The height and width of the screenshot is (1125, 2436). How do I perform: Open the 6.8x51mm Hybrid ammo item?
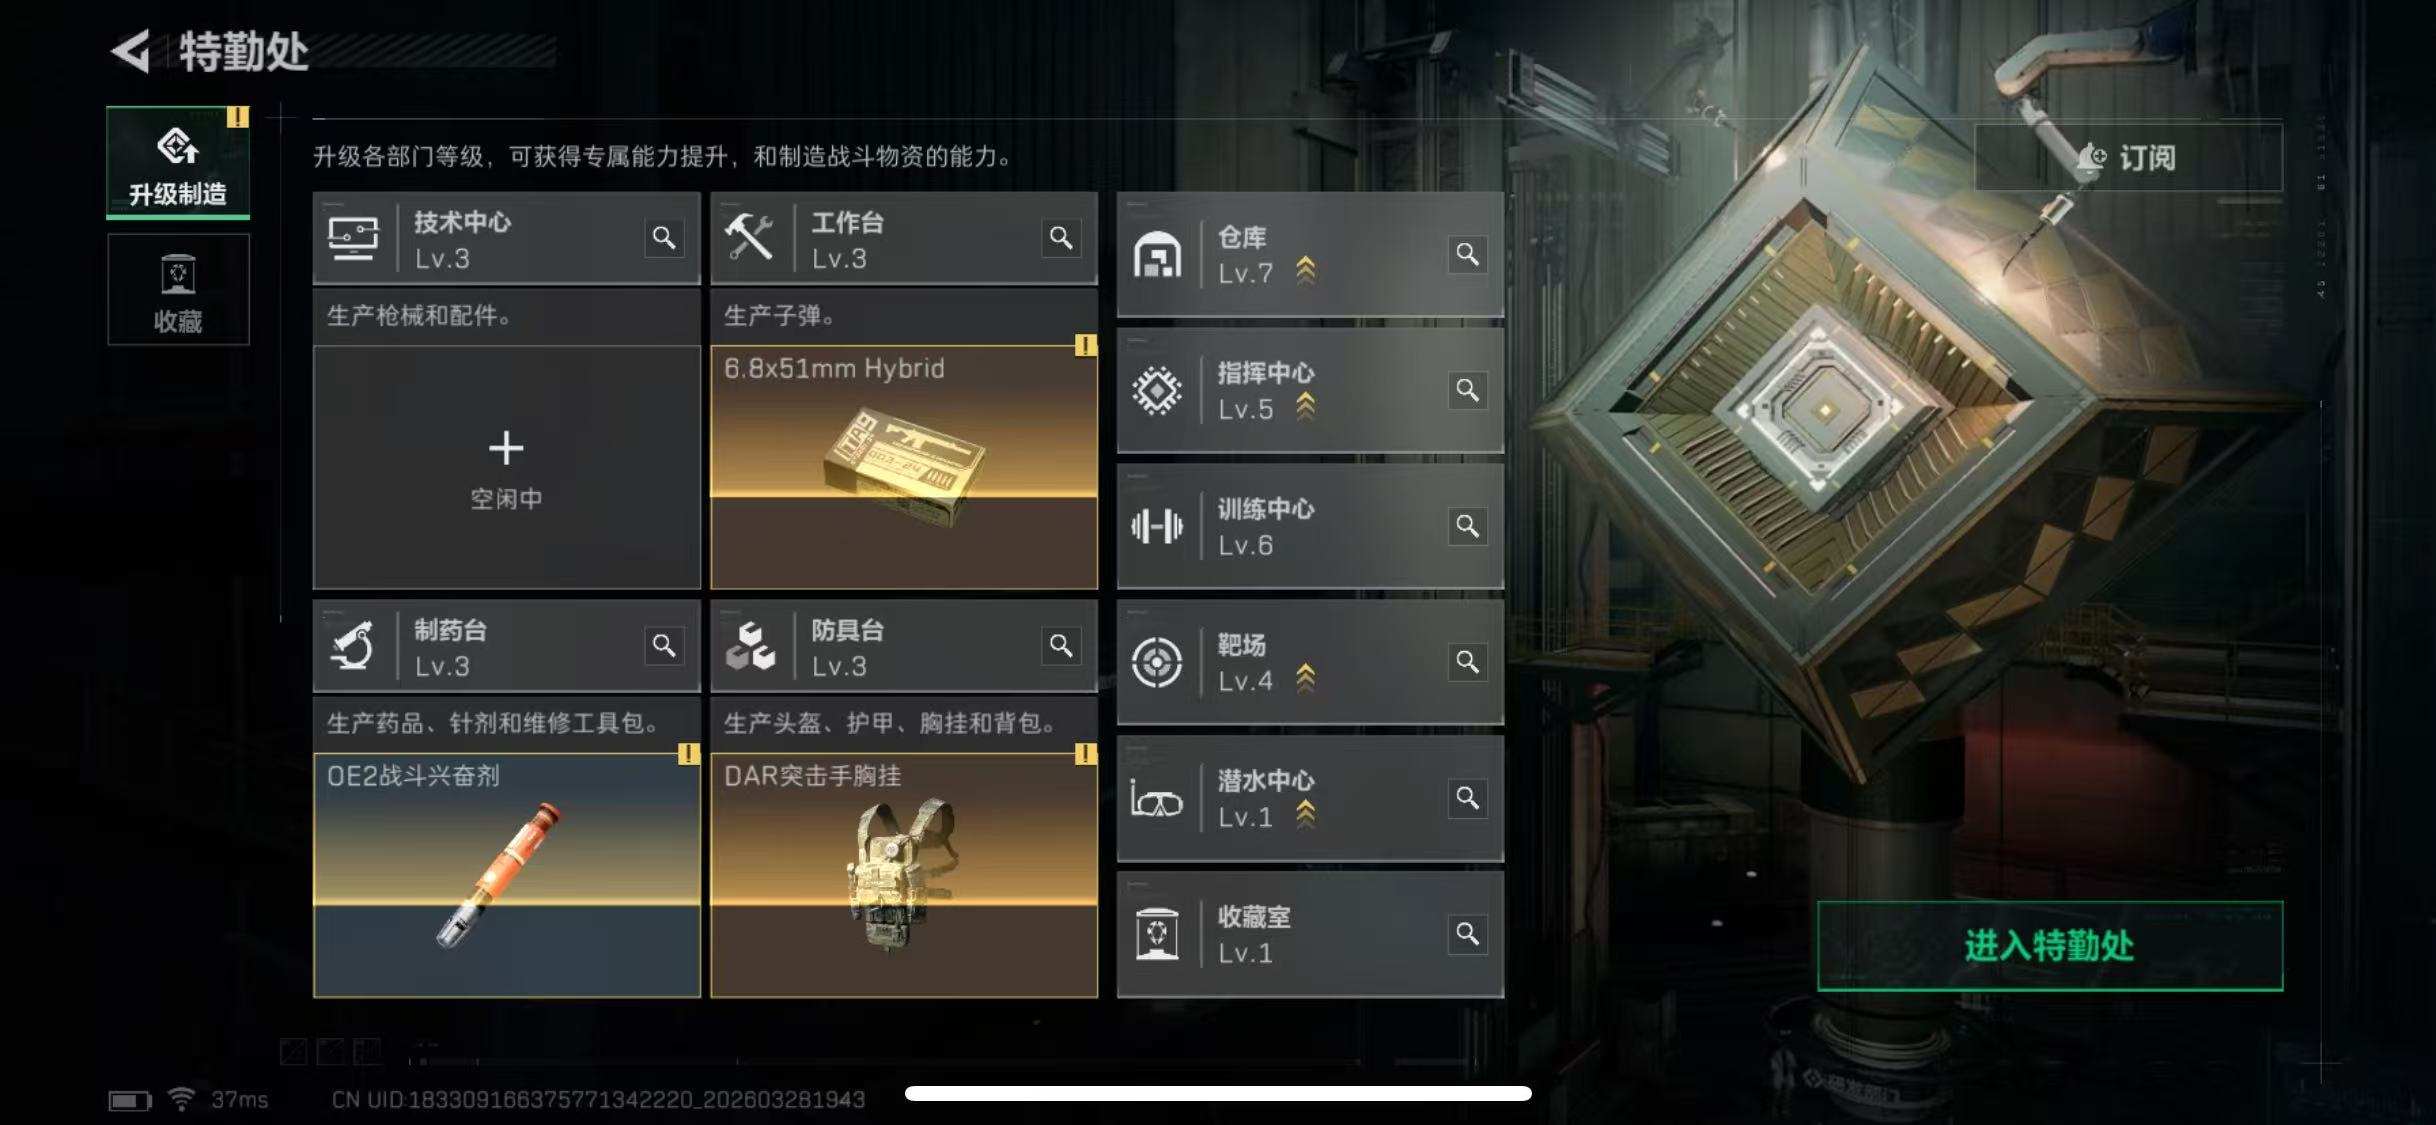click(904, 468)
